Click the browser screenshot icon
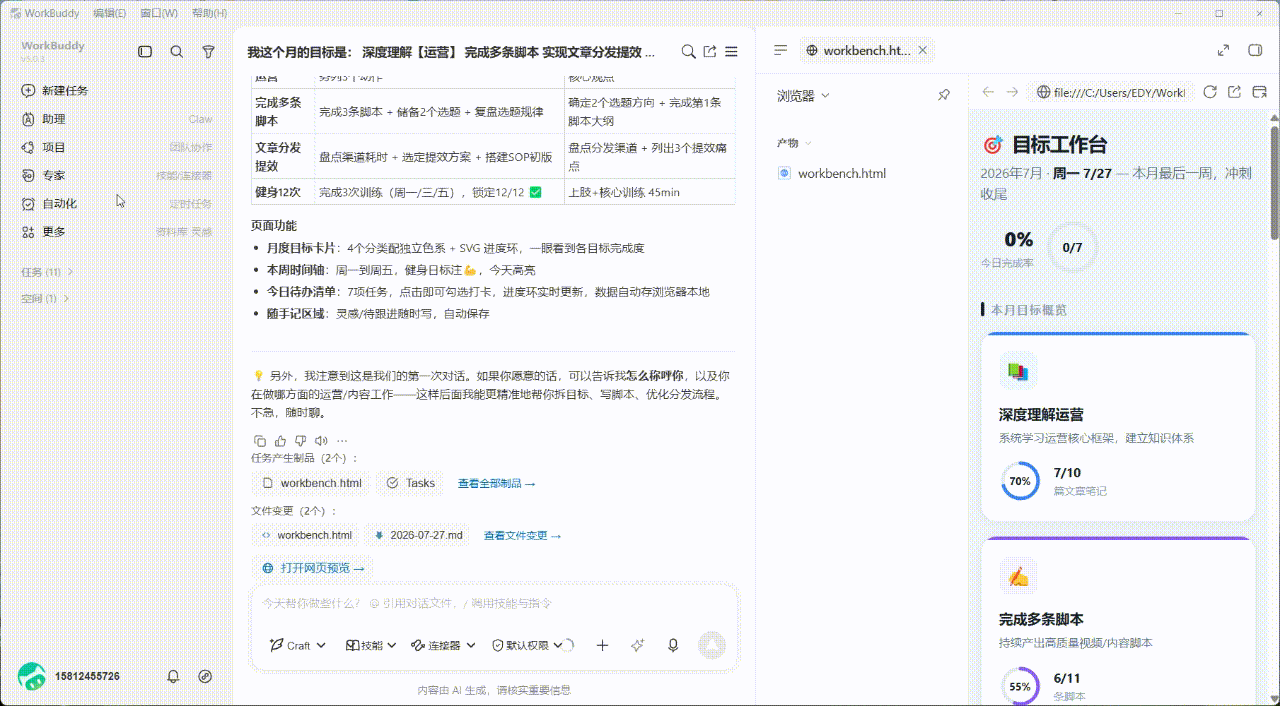 pyautogui.click(x=1258, y=92)
